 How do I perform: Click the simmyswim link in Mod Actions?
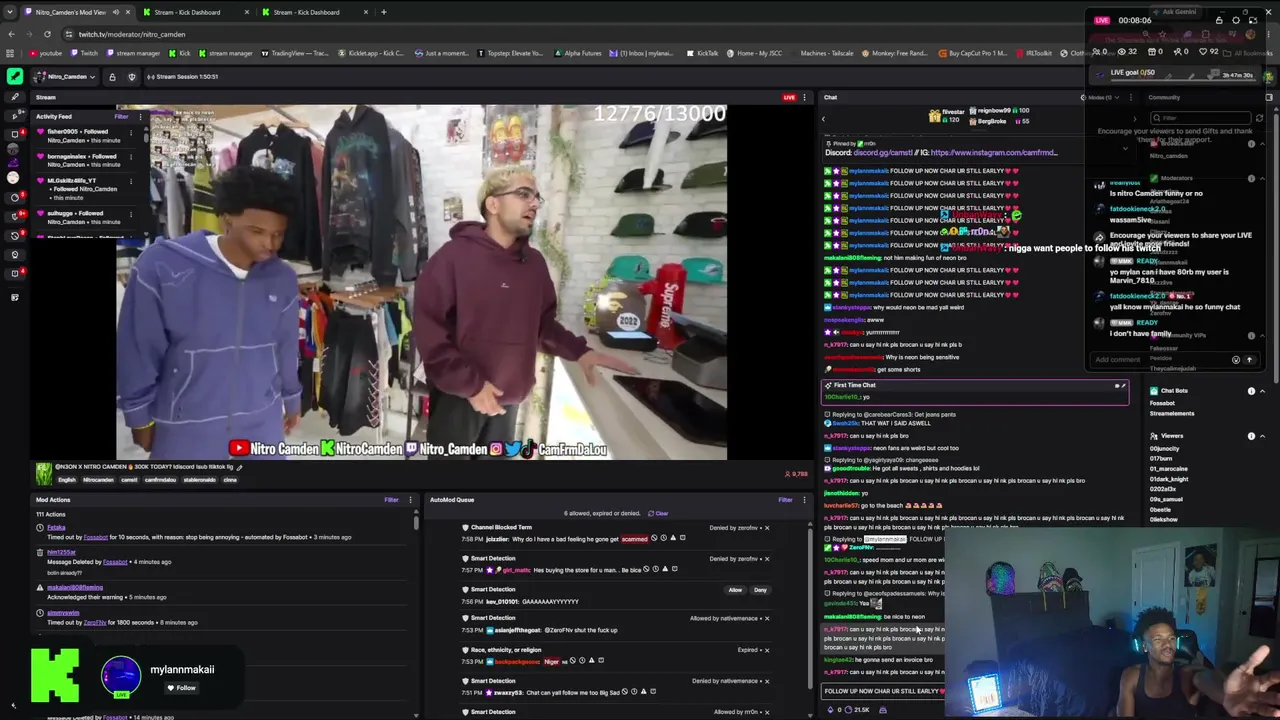[x=63, y=612]
